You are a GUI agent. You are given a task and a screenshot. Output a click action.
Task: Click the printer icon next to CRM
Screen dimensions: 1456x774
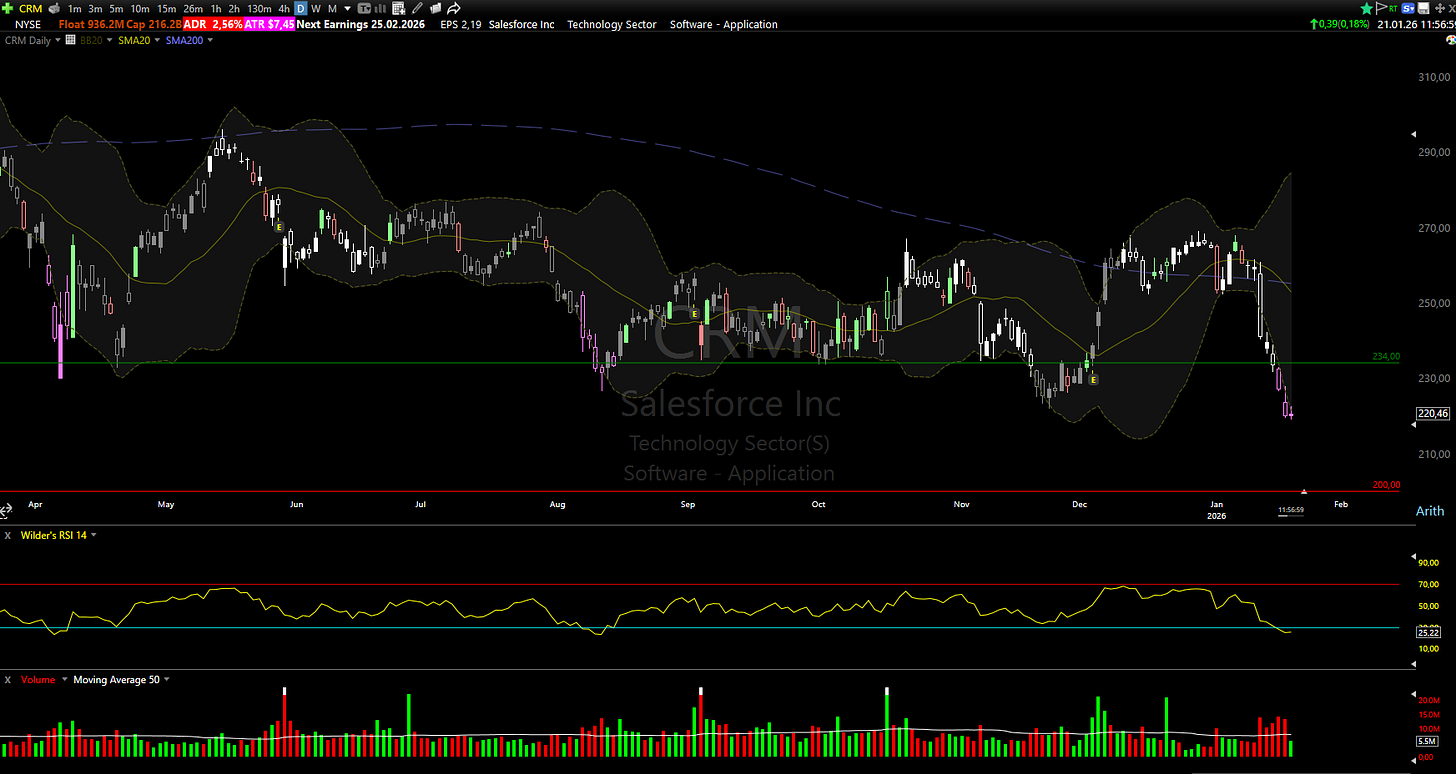pos(54,8)
